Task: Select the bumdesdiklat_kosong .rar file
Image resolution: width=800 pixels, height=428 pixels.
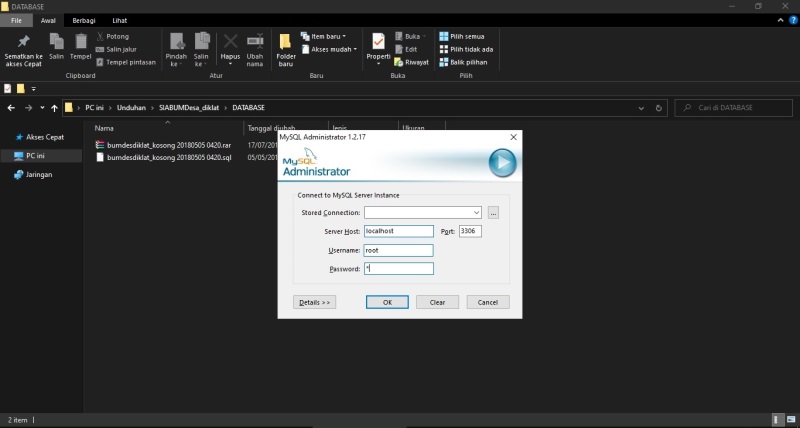Action: pos(163,145)
